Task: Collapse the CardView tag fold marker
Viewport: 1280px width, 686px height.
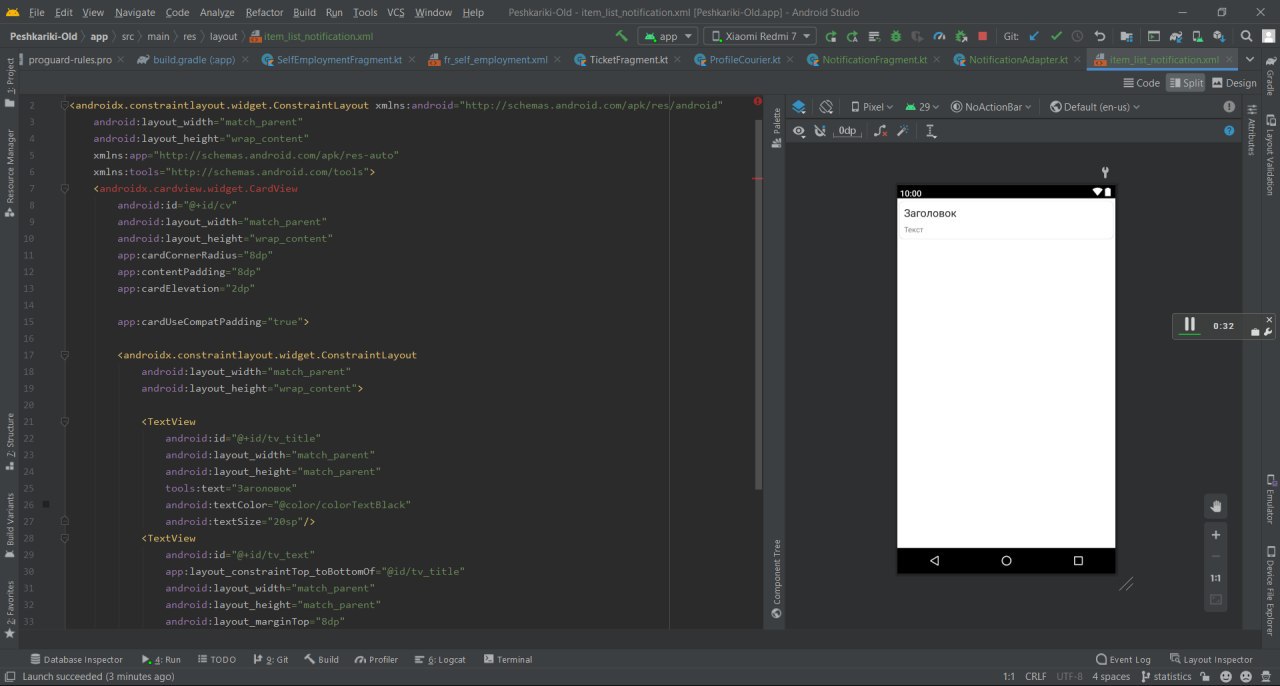Action: tap(65, 188)
